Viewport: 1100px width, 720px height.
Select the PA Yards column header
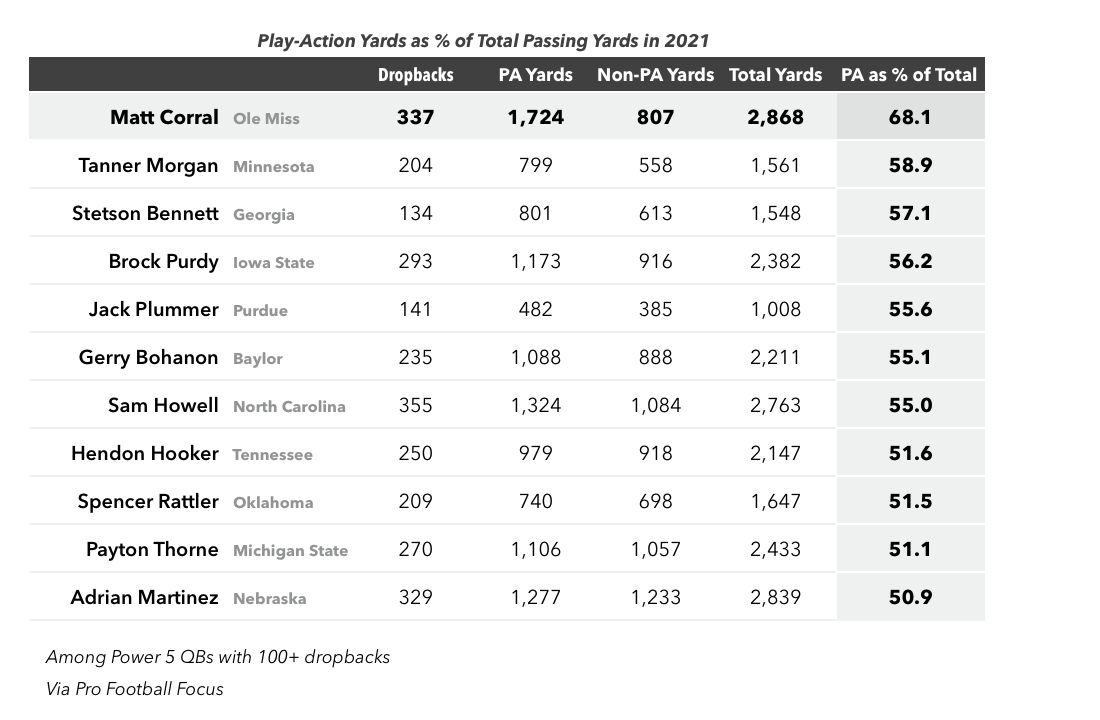pos(535,75)
